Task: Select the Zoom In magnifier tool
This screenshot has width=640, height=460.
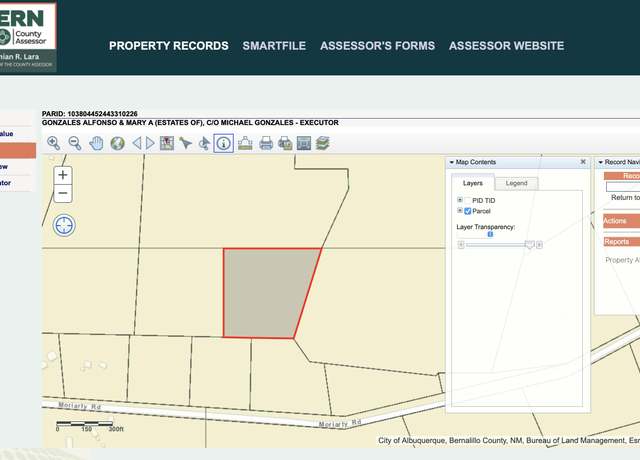Action: tap(53, 143)
